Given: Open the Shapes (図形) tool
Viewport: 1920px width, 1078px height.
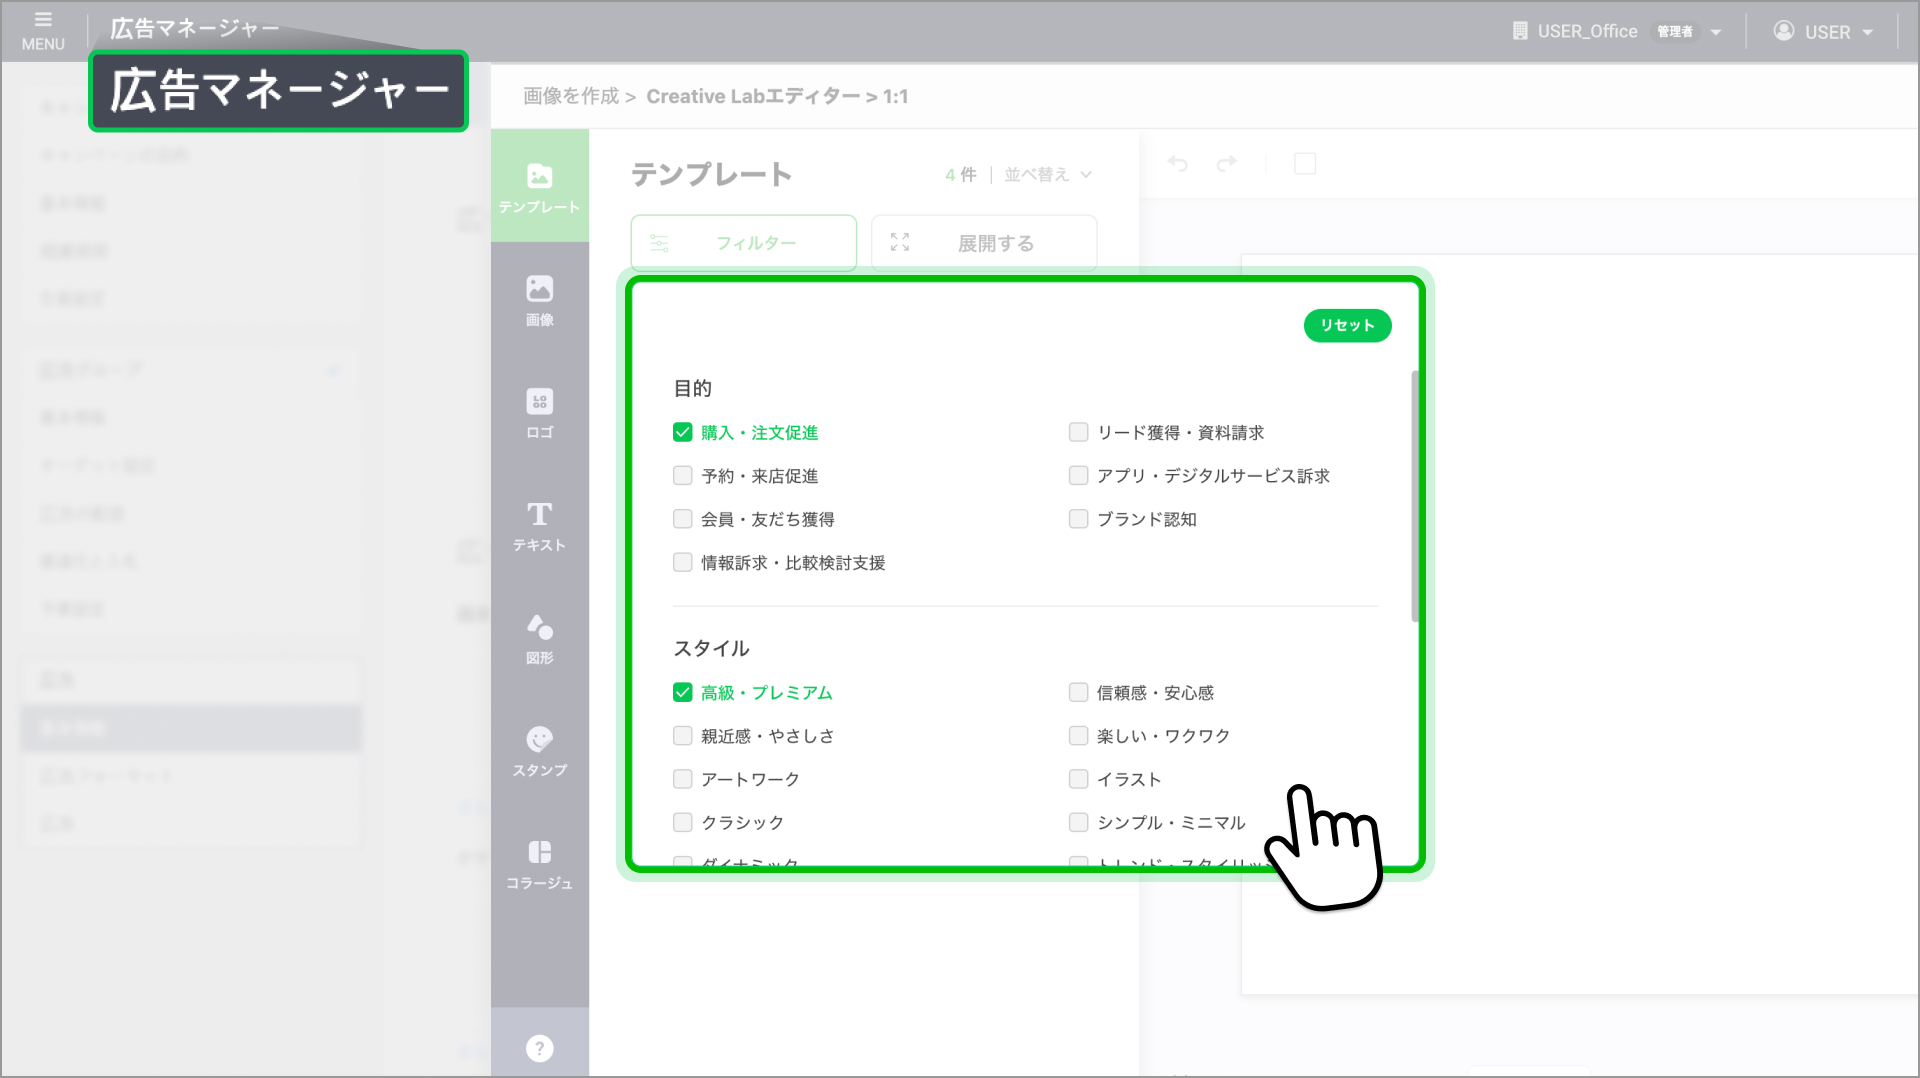Looking at the screenshot, I should pos(539,638).
